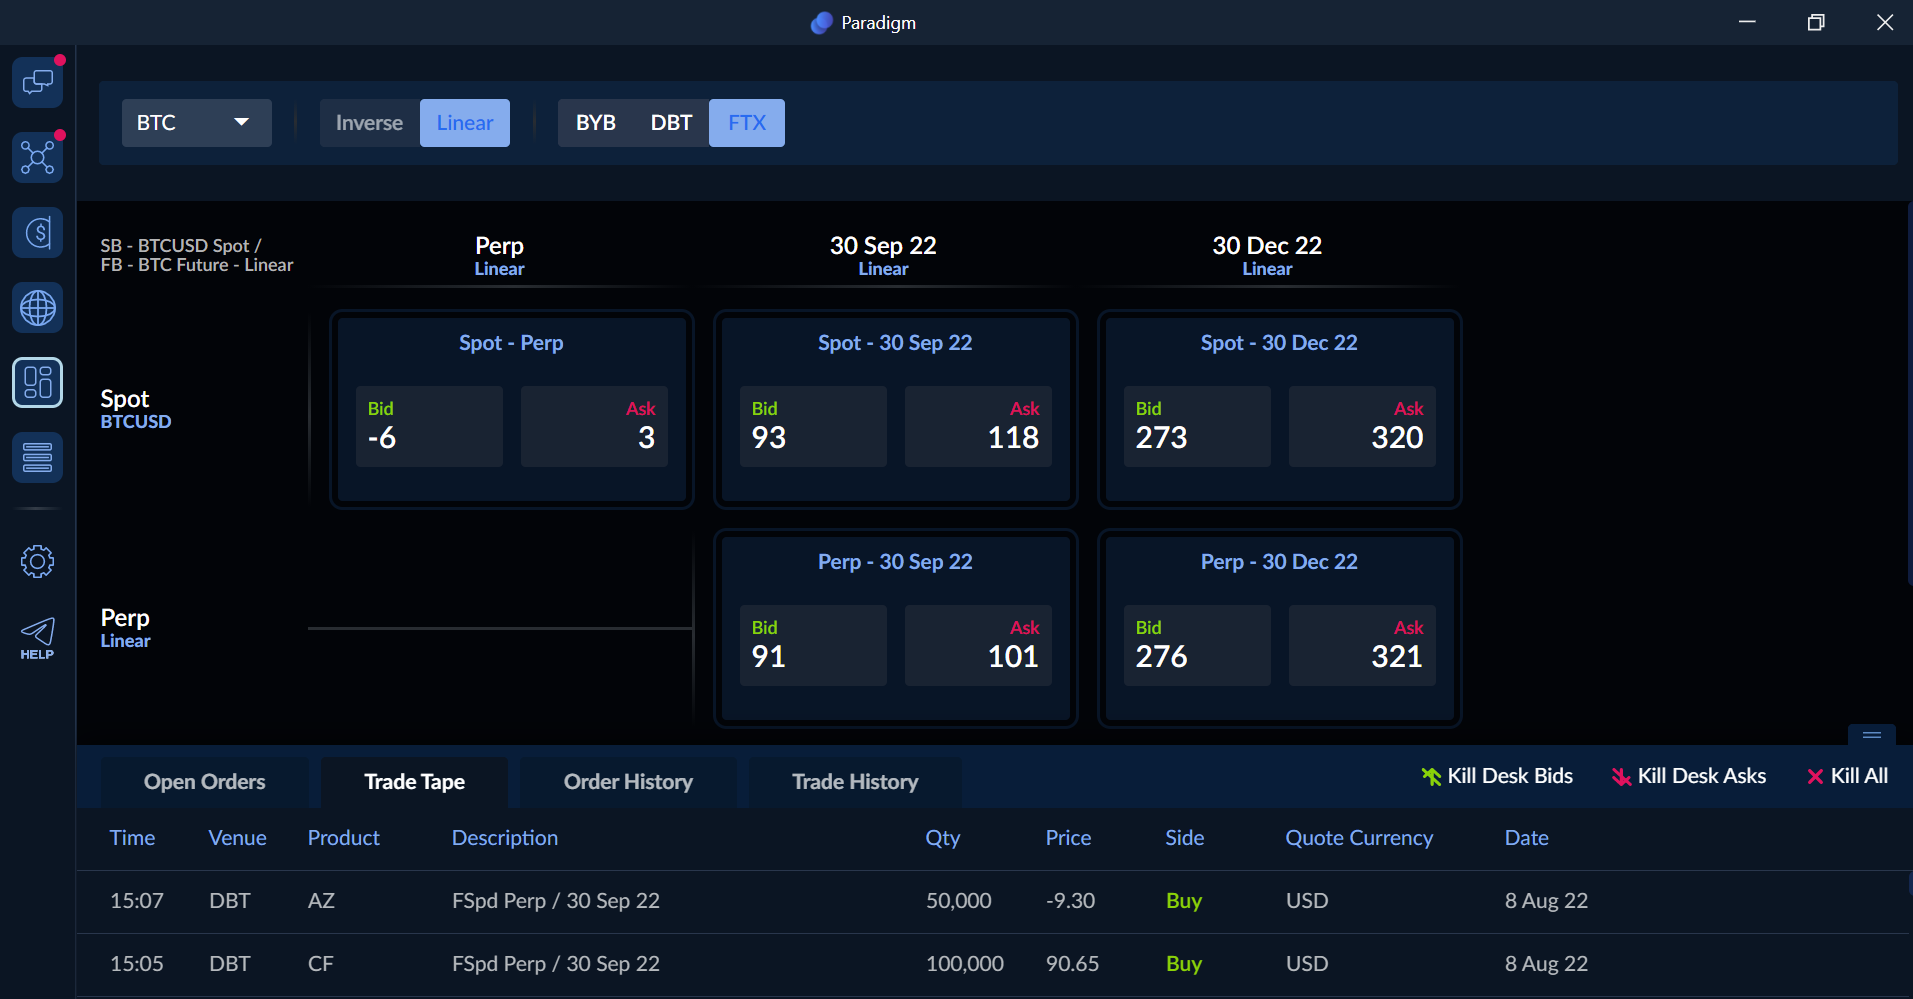
Task: Select the Linear contract toggle
Action: click(x=465, y=123)
